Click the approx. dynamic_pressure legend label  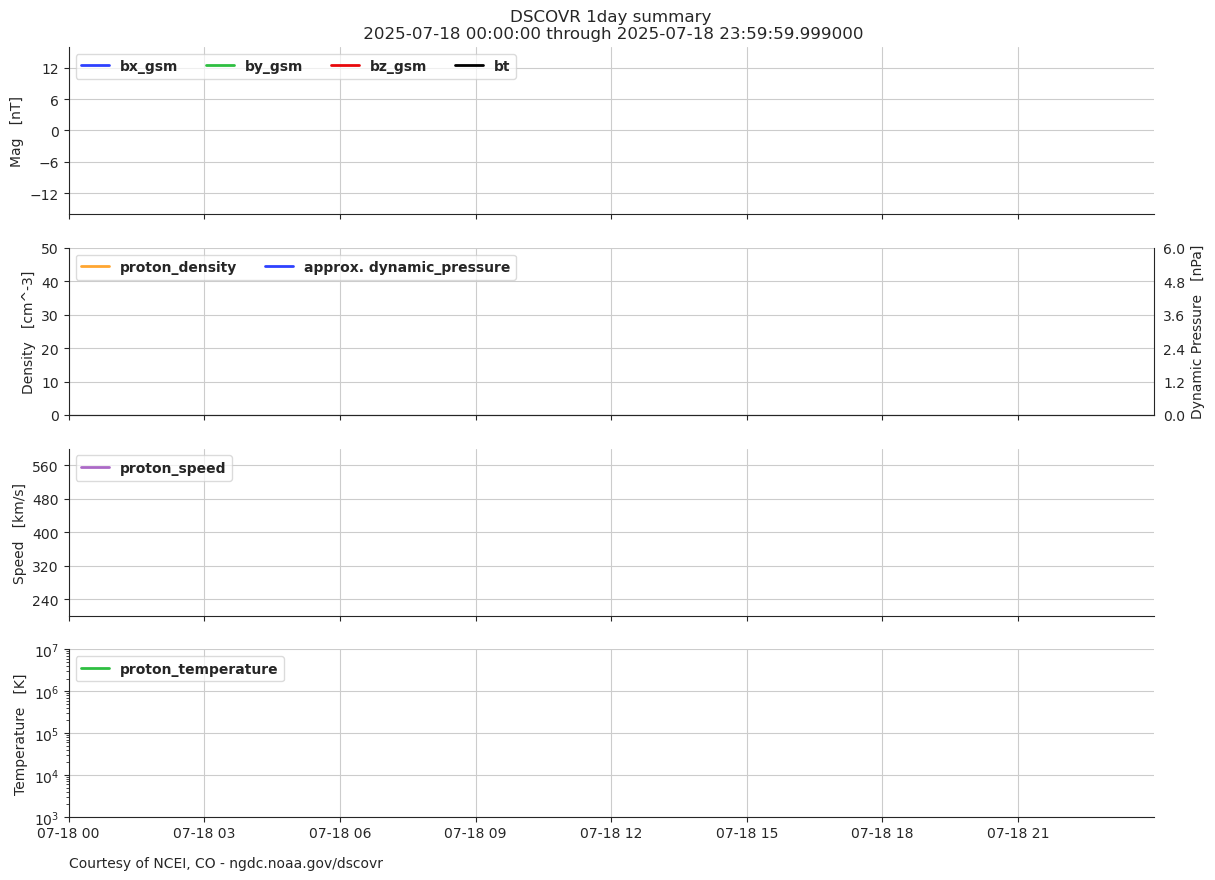point(407,268)
